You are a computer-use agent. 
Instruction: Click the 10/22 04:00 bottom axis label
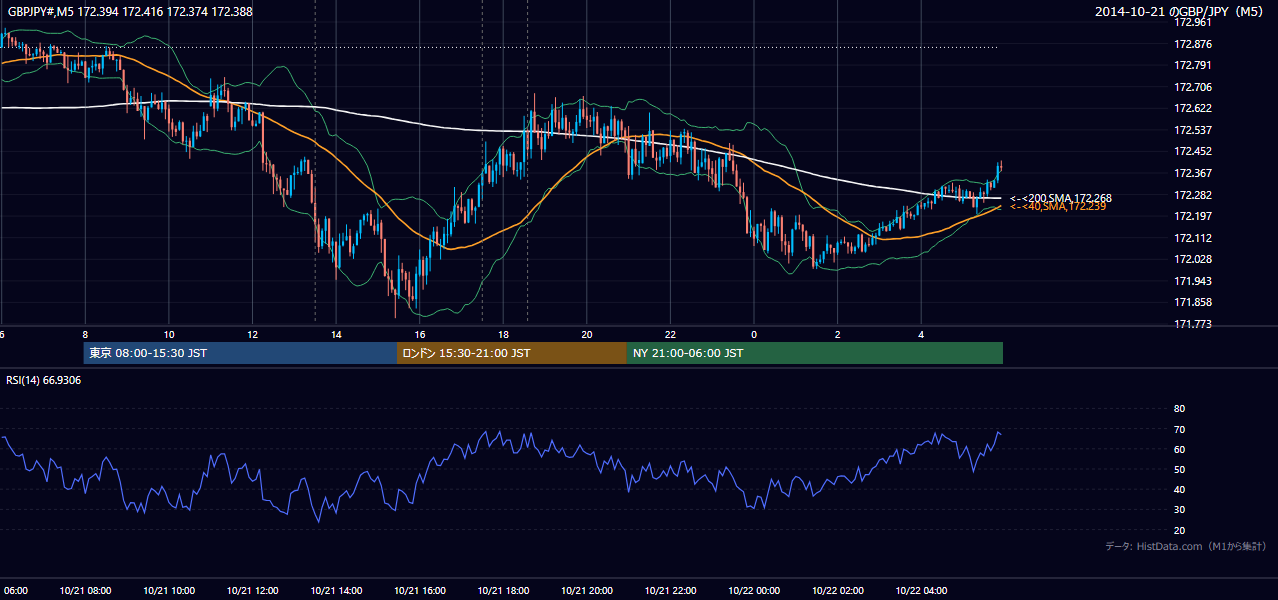[x=921, y=590]
